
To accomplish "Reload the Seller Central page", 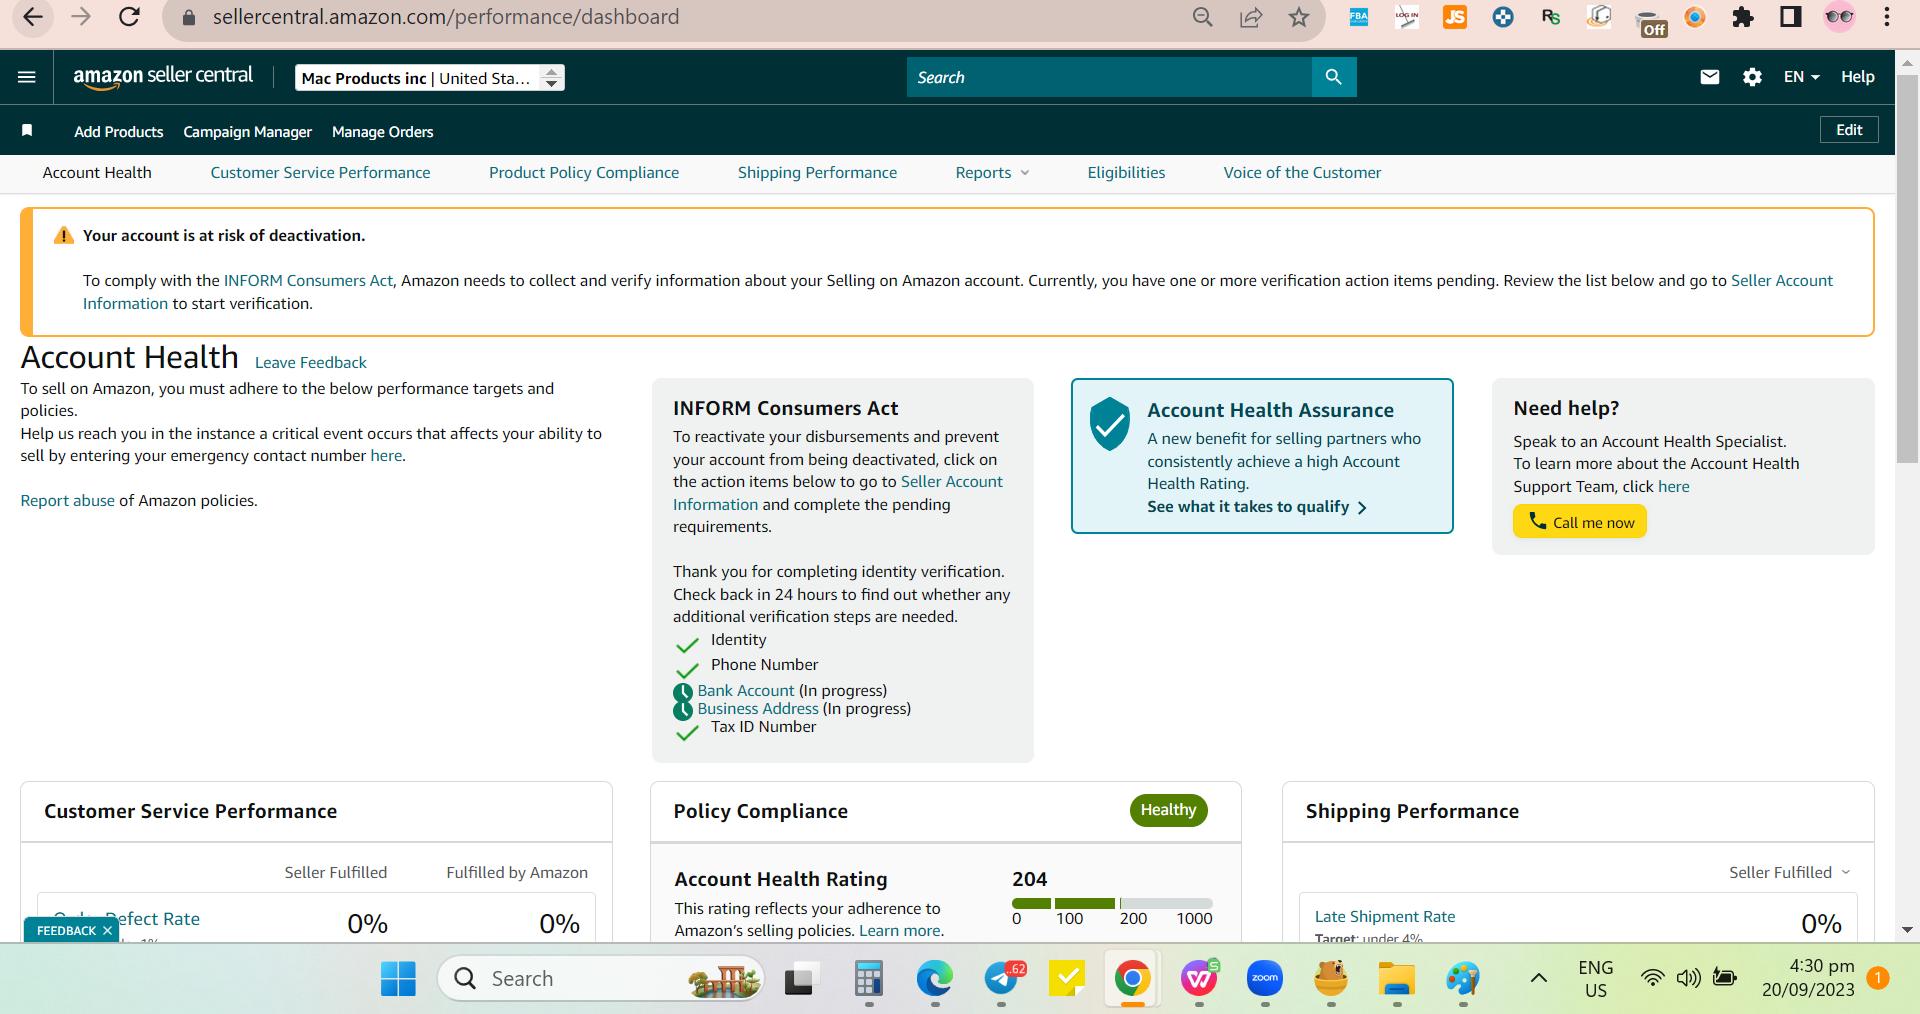I will [129, 17].
